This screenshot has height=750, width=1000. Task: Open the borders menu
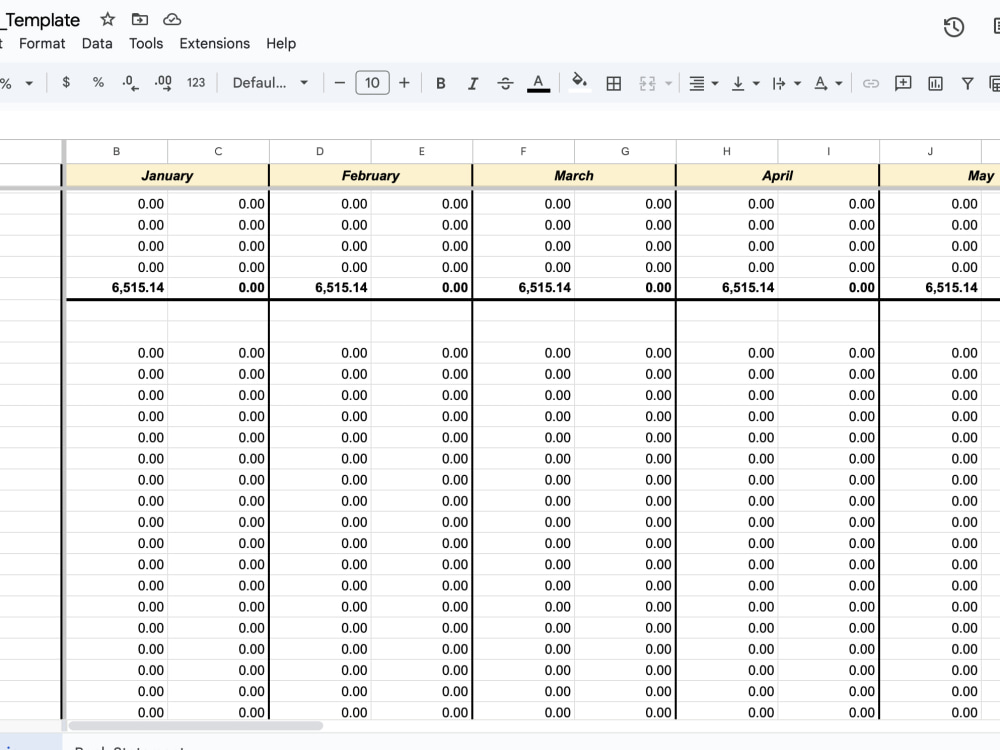point(614,83)
